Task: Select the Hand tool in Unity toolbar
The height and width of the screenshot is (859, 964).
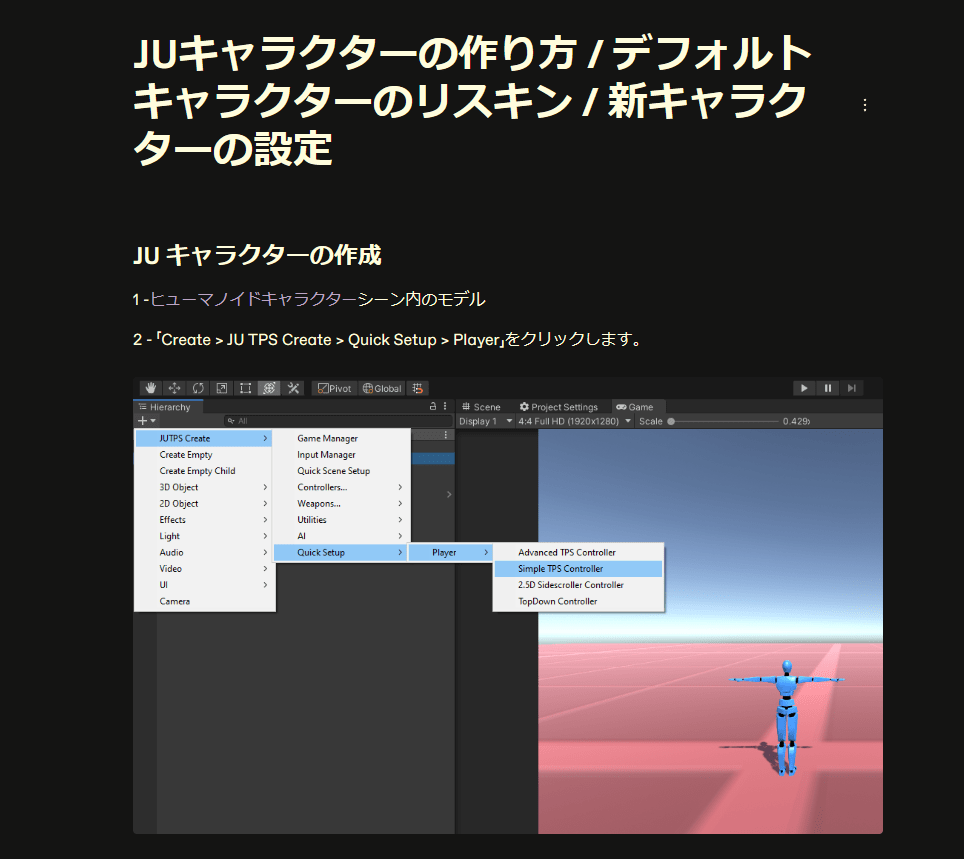Action: click(x=151, y=388)
